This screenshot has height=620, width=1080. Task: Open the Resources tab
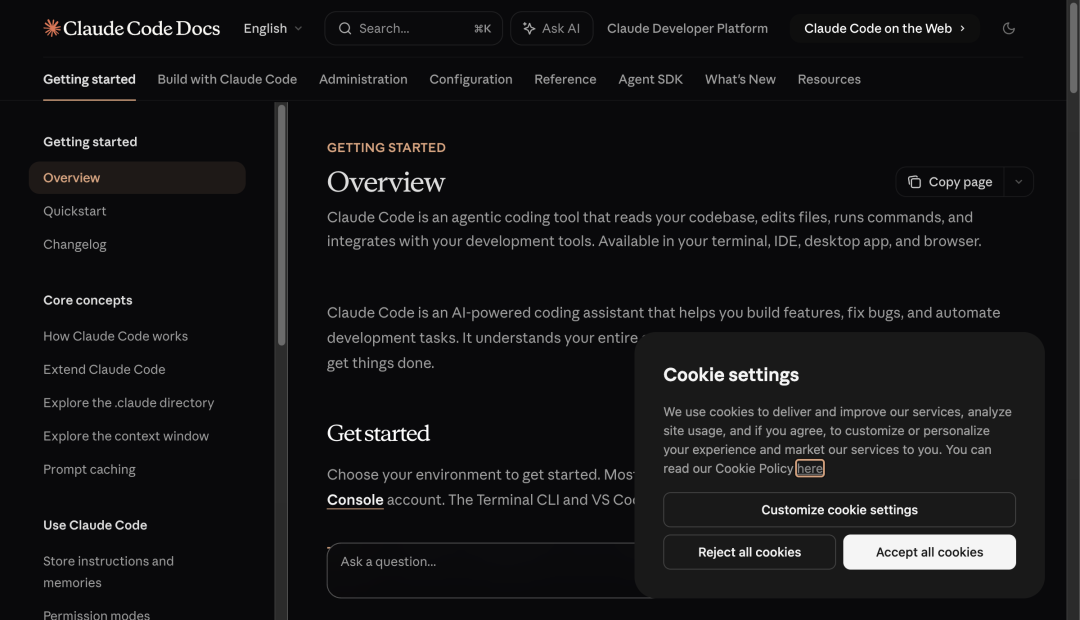pyautogui.click(x=829, y=79)
